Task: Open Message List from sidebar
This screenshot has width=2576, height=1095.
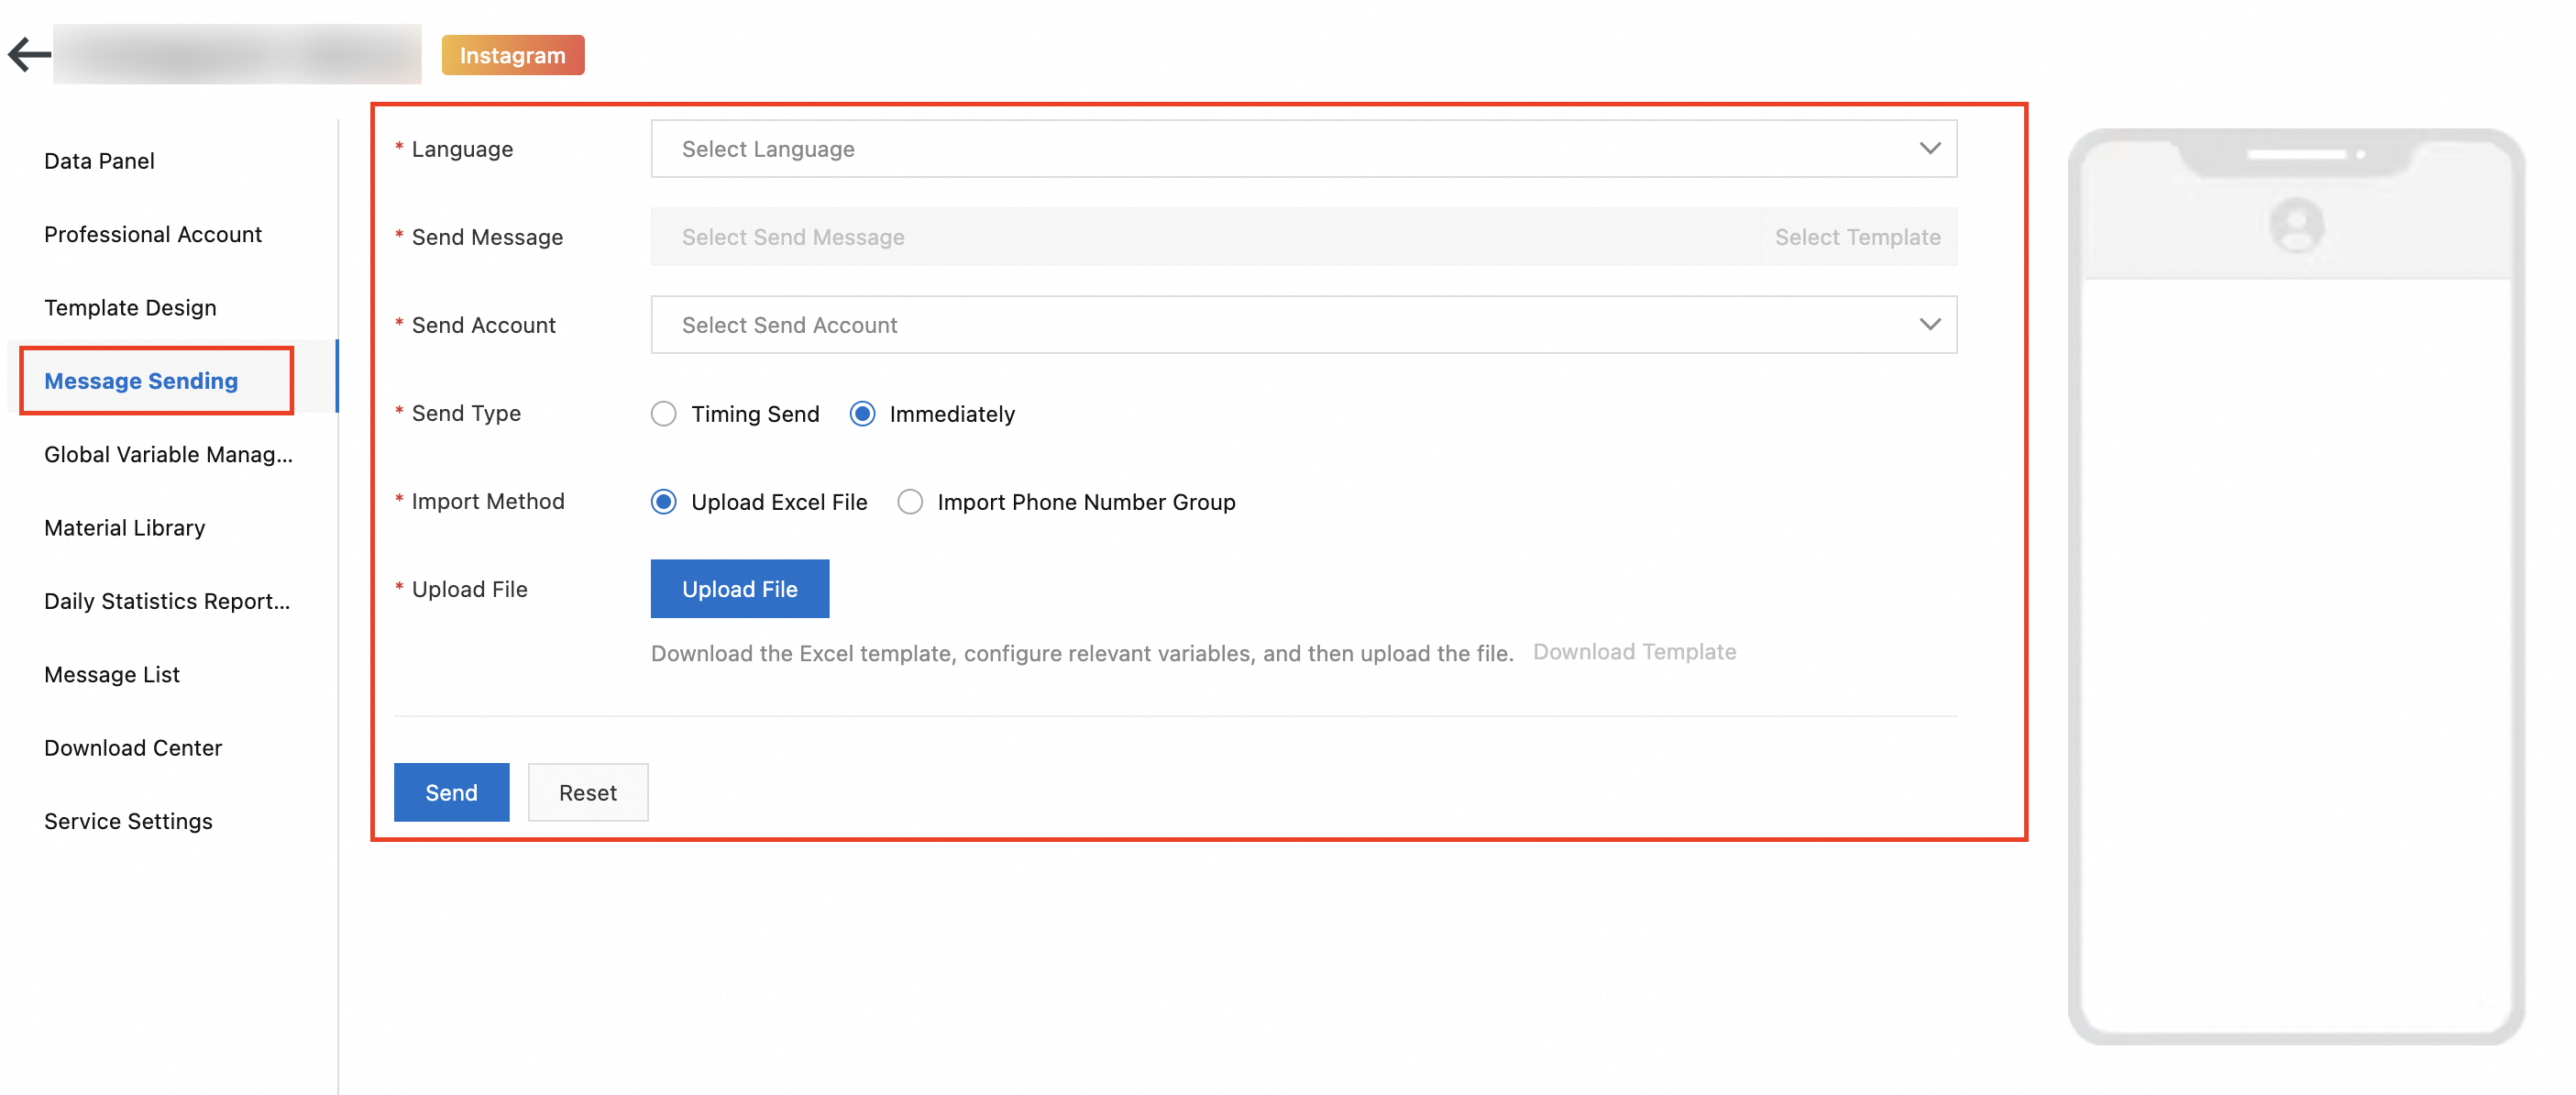Action: [x=112, y=675]
